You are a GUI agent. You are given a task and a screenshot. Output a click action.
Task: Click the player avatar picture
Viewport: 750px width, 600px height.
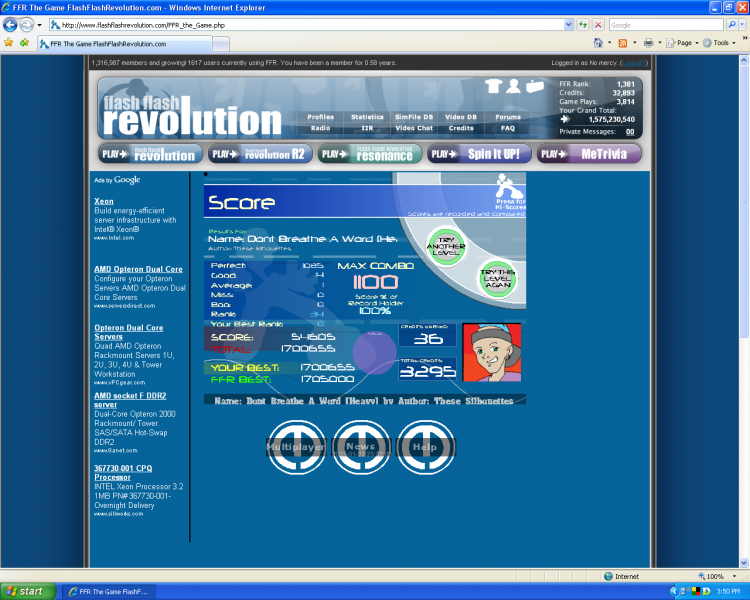(x=492, y=353)
